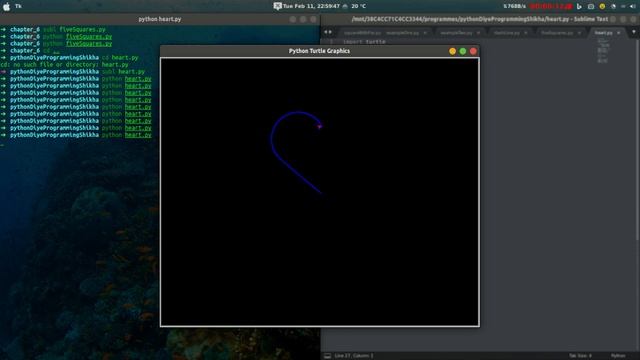Click the yellow face tray icon

click(602, 6)
